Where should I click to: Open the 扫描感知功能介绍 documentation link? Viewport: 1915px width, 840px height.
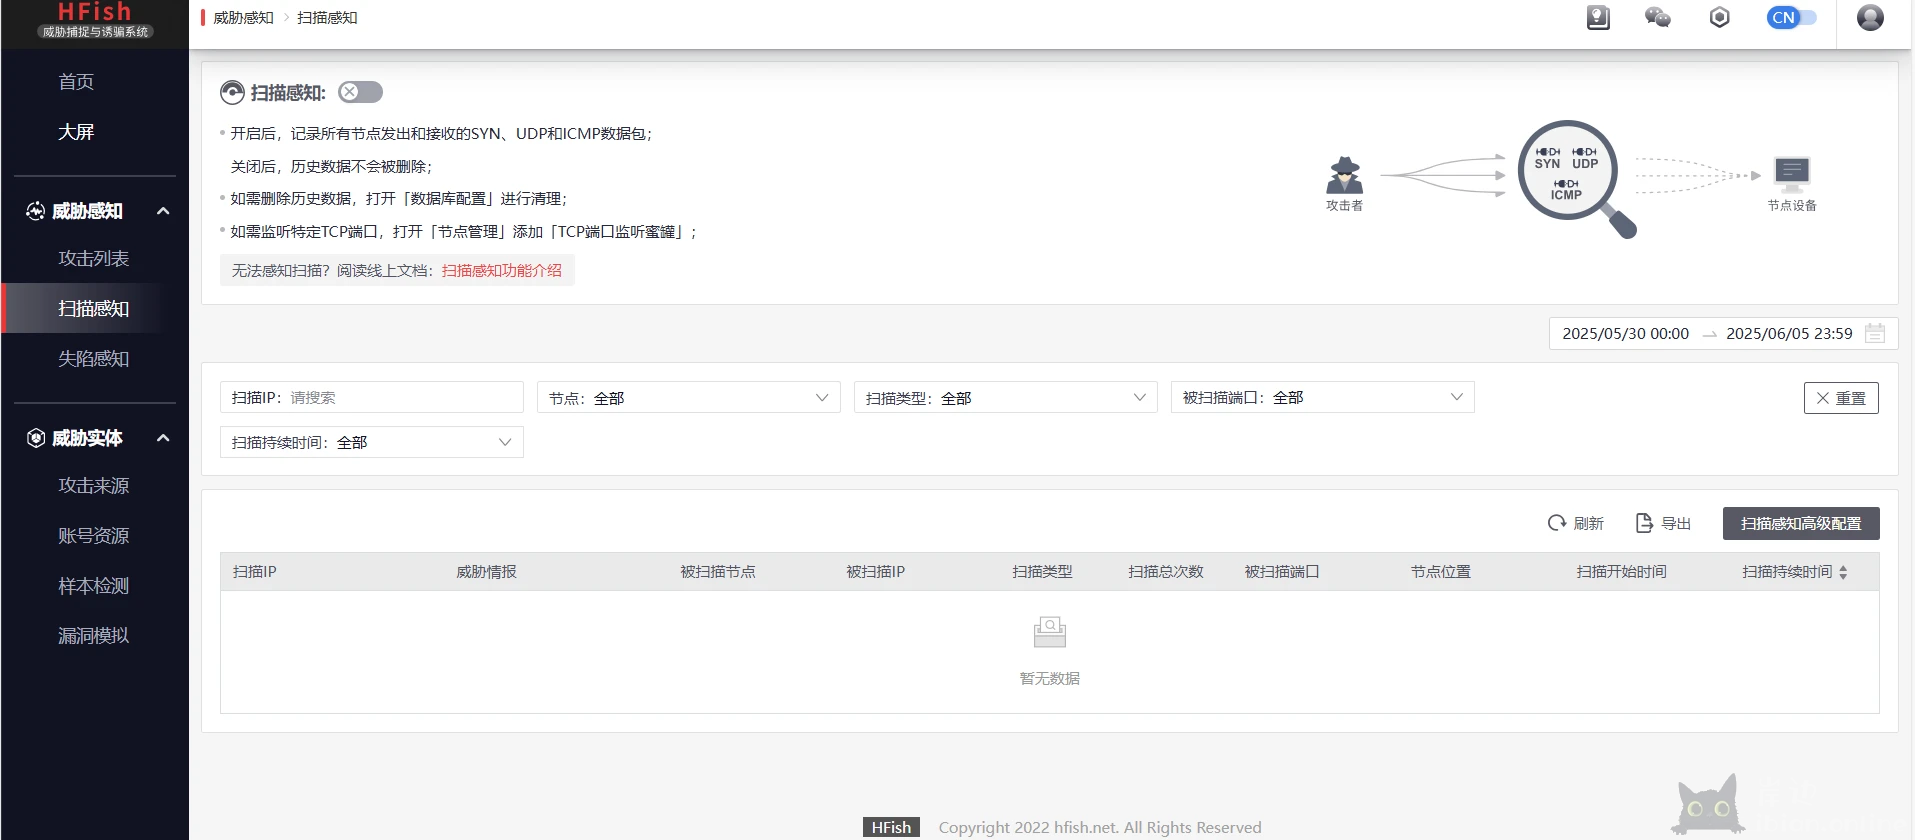point(502,271)
